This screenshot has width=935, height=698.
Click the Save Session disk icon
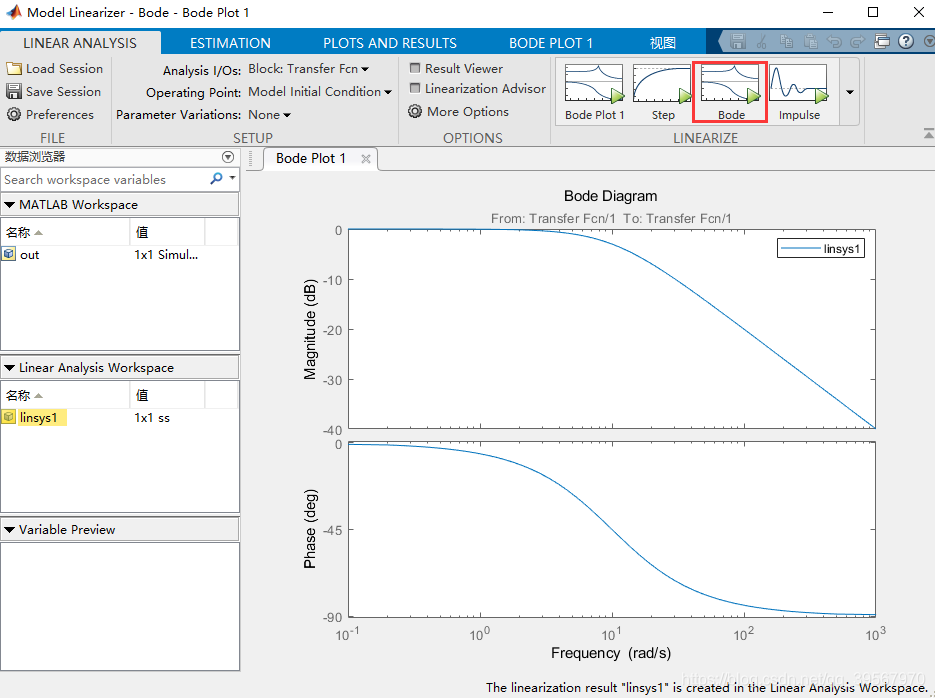click(14, 91)
